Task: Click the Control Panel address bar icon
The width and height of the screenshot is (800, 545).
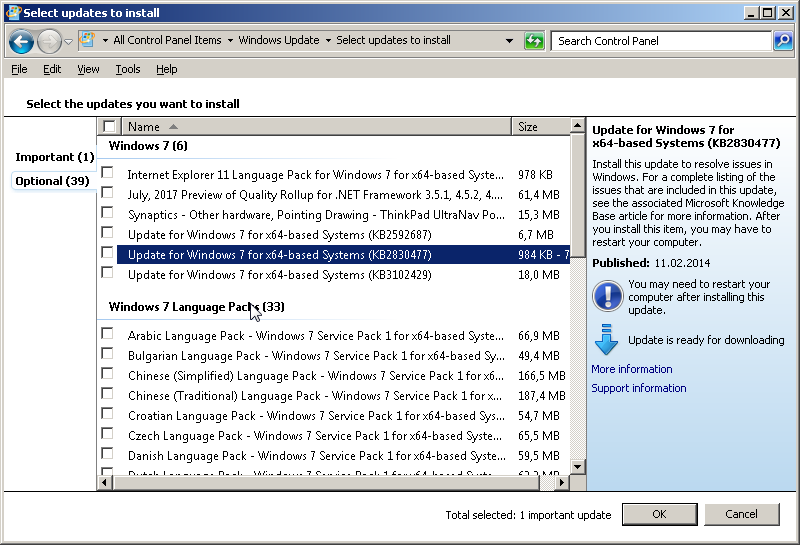Action: click(x=88, y=40)
